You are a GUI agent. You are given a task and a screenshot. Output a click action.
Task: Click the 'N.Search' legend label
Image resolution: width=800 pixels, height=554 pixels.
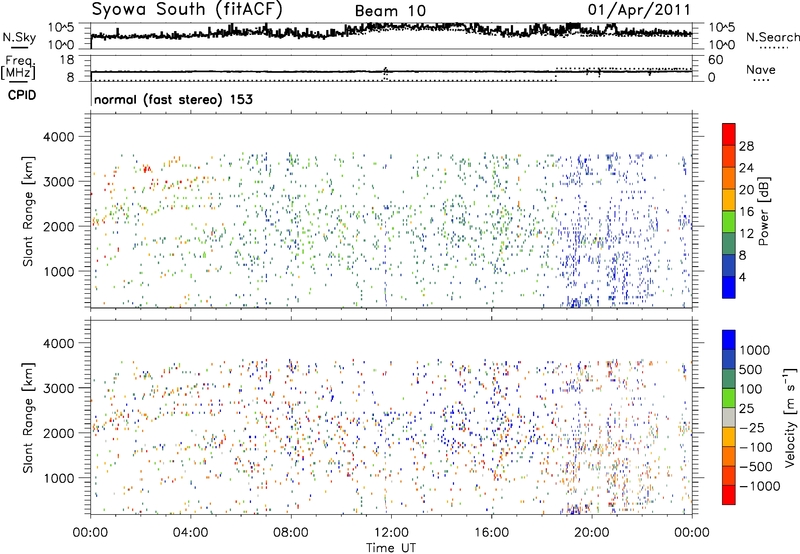point(772,37)
